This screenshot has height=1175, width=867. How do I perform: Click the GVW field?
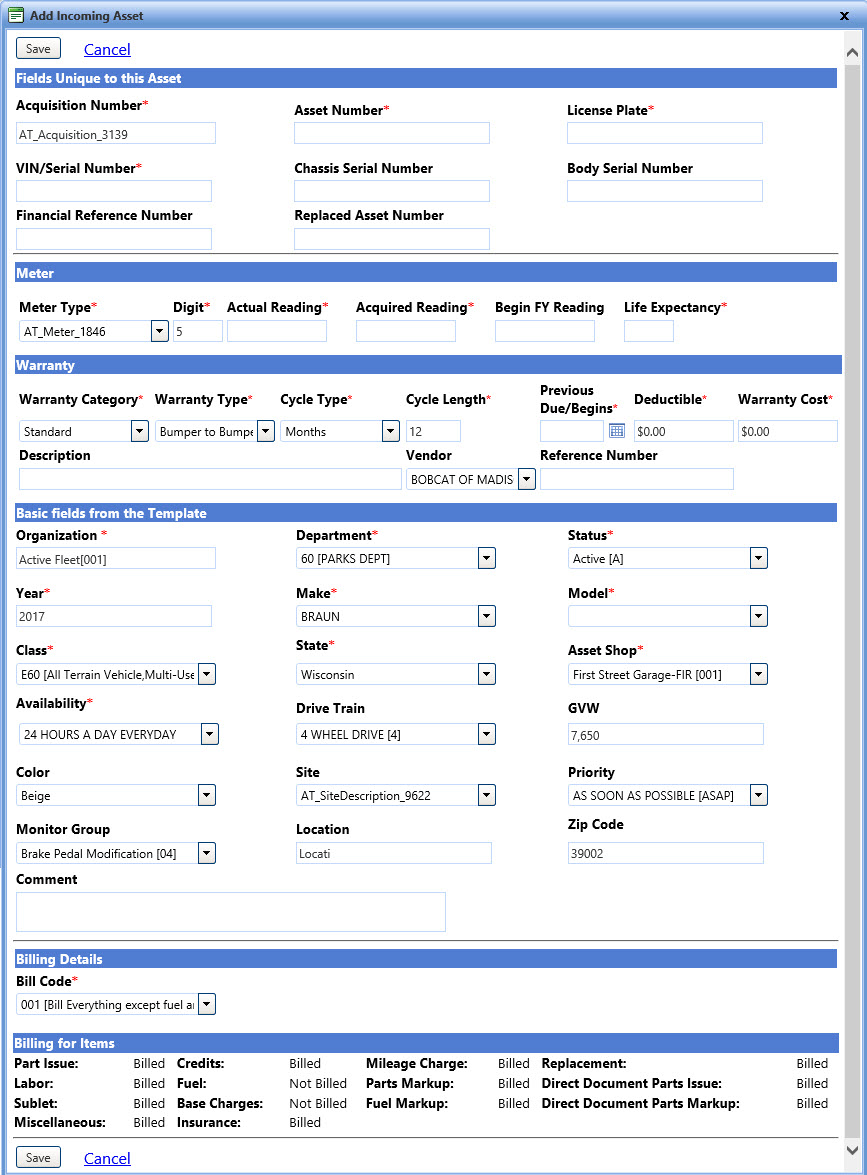pyautogui.click(x=665, y=734)
